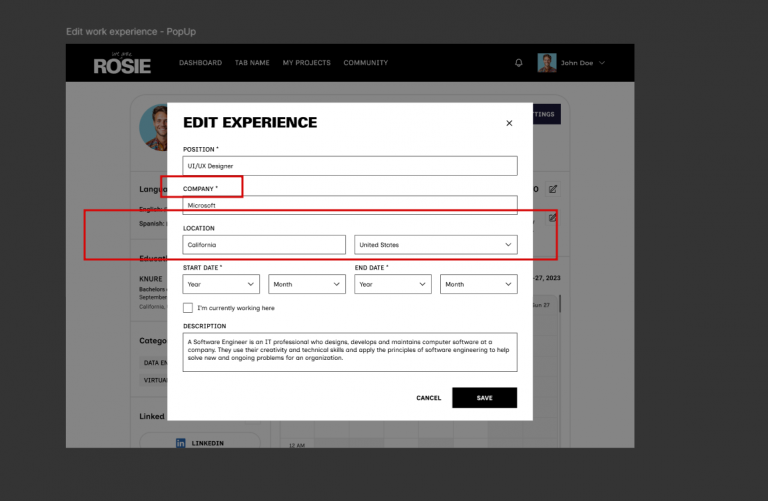Click the LinkedIn button in the background page

pyautogui.click(x=200, y=442)
